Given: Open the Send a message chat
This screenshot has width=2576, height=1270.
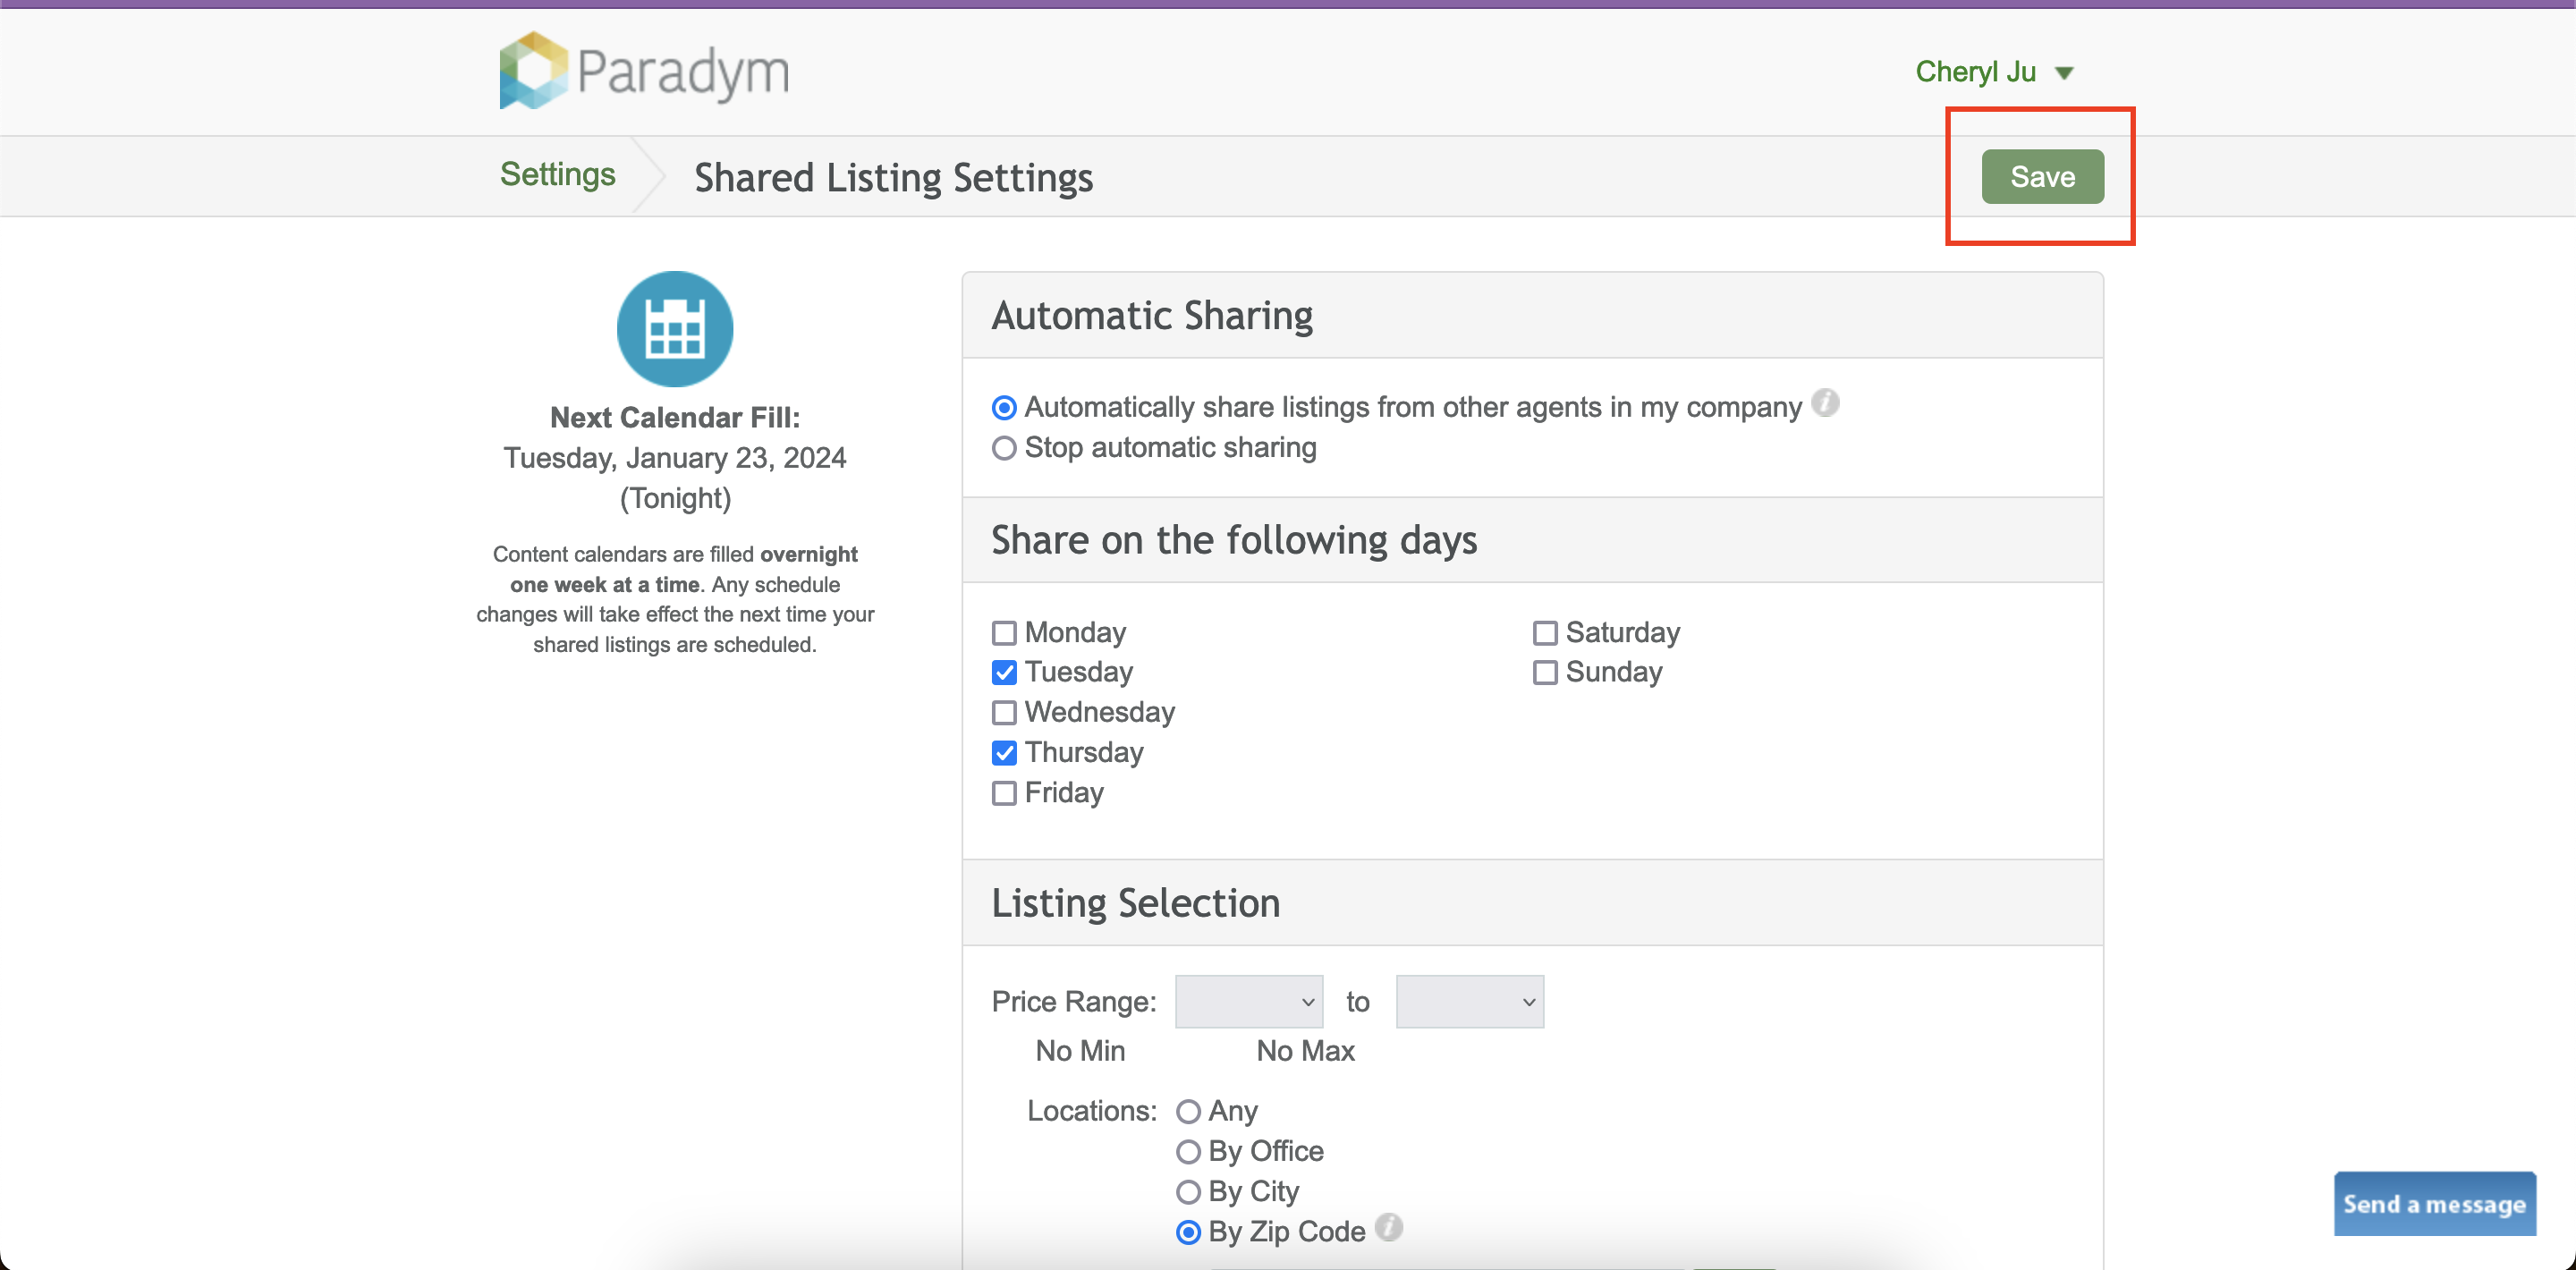Looking at the screenshot, I should click(x=2434, y=1204).
